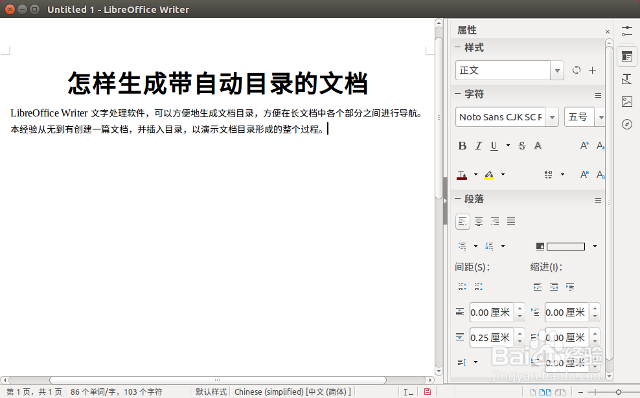Open font size 五号 dropdown
This screenshot has height=398, width=640.
point(601,117)
